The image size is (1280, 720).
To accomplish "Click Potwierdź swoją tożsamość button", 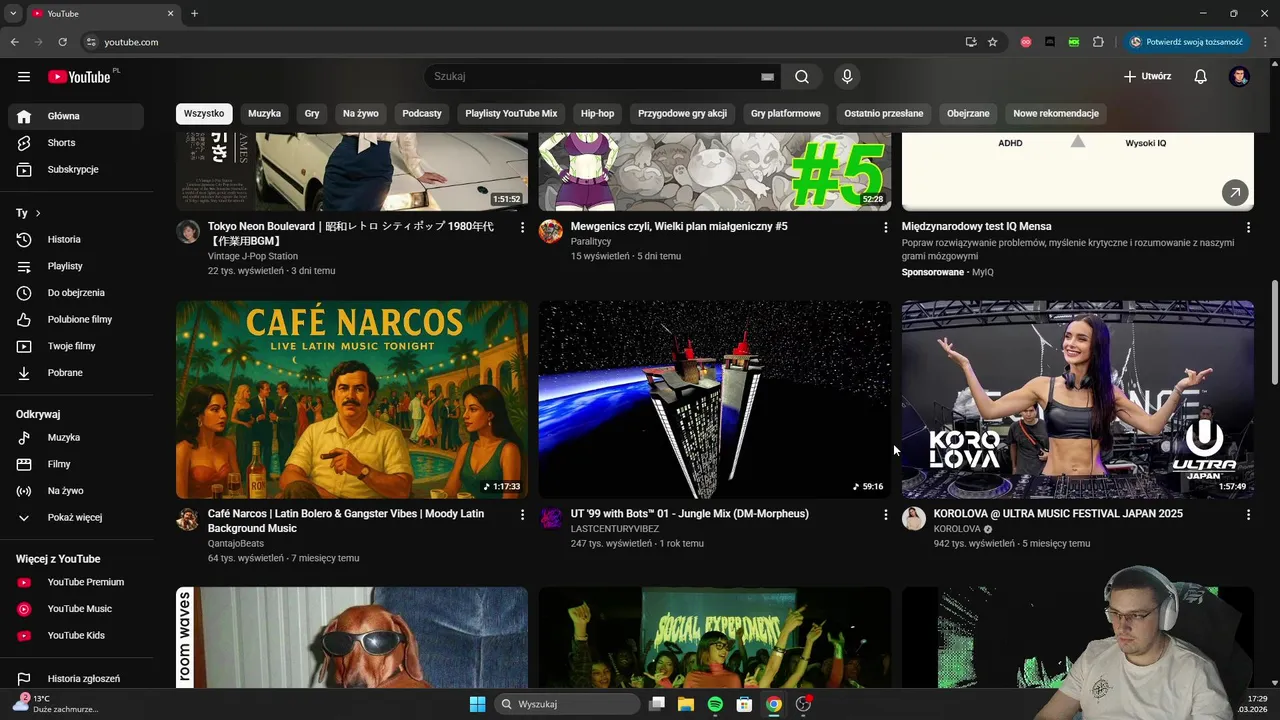I will (x=1186, y=42).
